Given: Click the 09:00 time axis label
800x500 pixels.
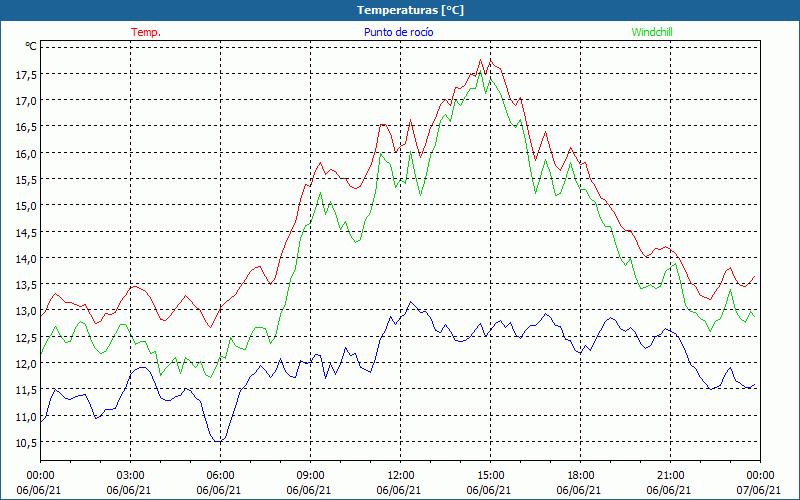Looking at the screenshot, I should click(311, 476).
